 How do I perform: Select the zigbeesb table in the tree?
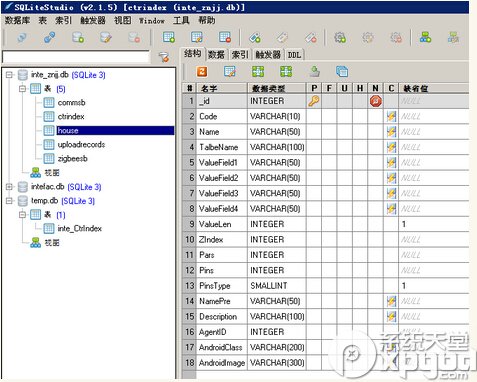[x=72, y=159]
